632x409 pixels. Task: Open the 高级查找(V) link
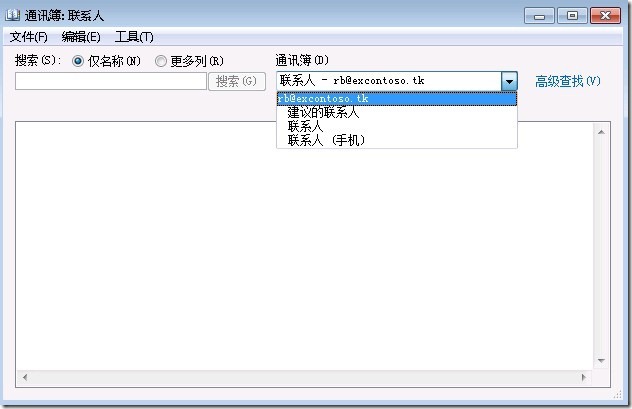click(x=567, y=81)
